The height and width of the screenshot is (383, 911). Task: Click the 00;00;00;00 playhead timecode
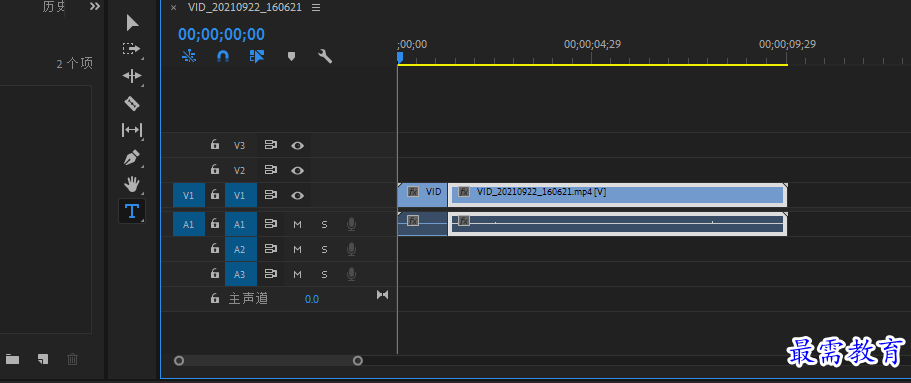coord(221,34)
